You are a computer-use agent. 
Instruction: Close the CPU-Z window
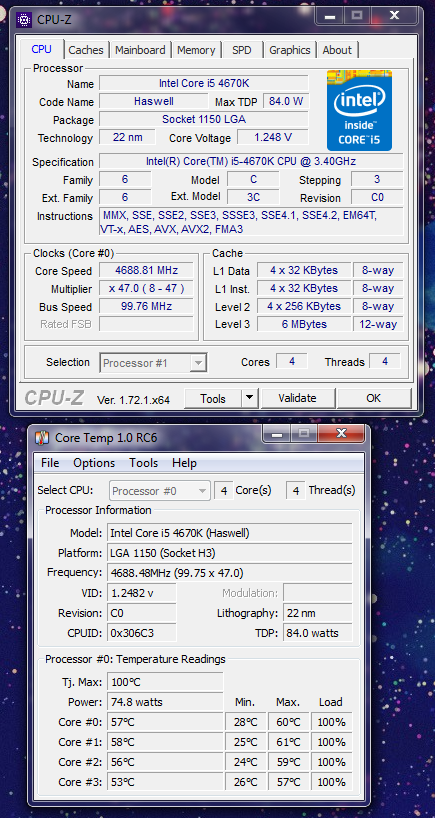[x=394, y=16]
